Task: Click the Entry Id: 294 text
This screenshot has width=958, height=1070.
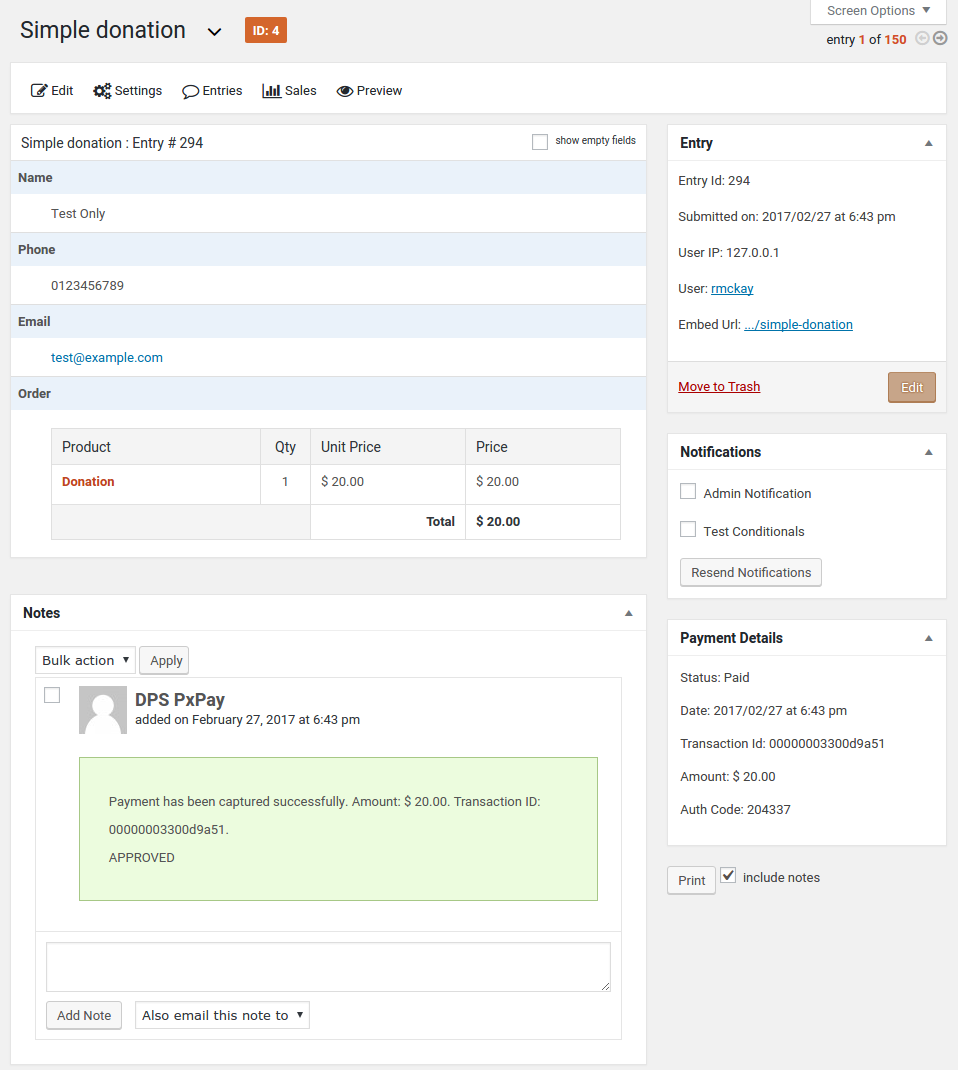Action: pyautogui.click(x=714, y=181)
